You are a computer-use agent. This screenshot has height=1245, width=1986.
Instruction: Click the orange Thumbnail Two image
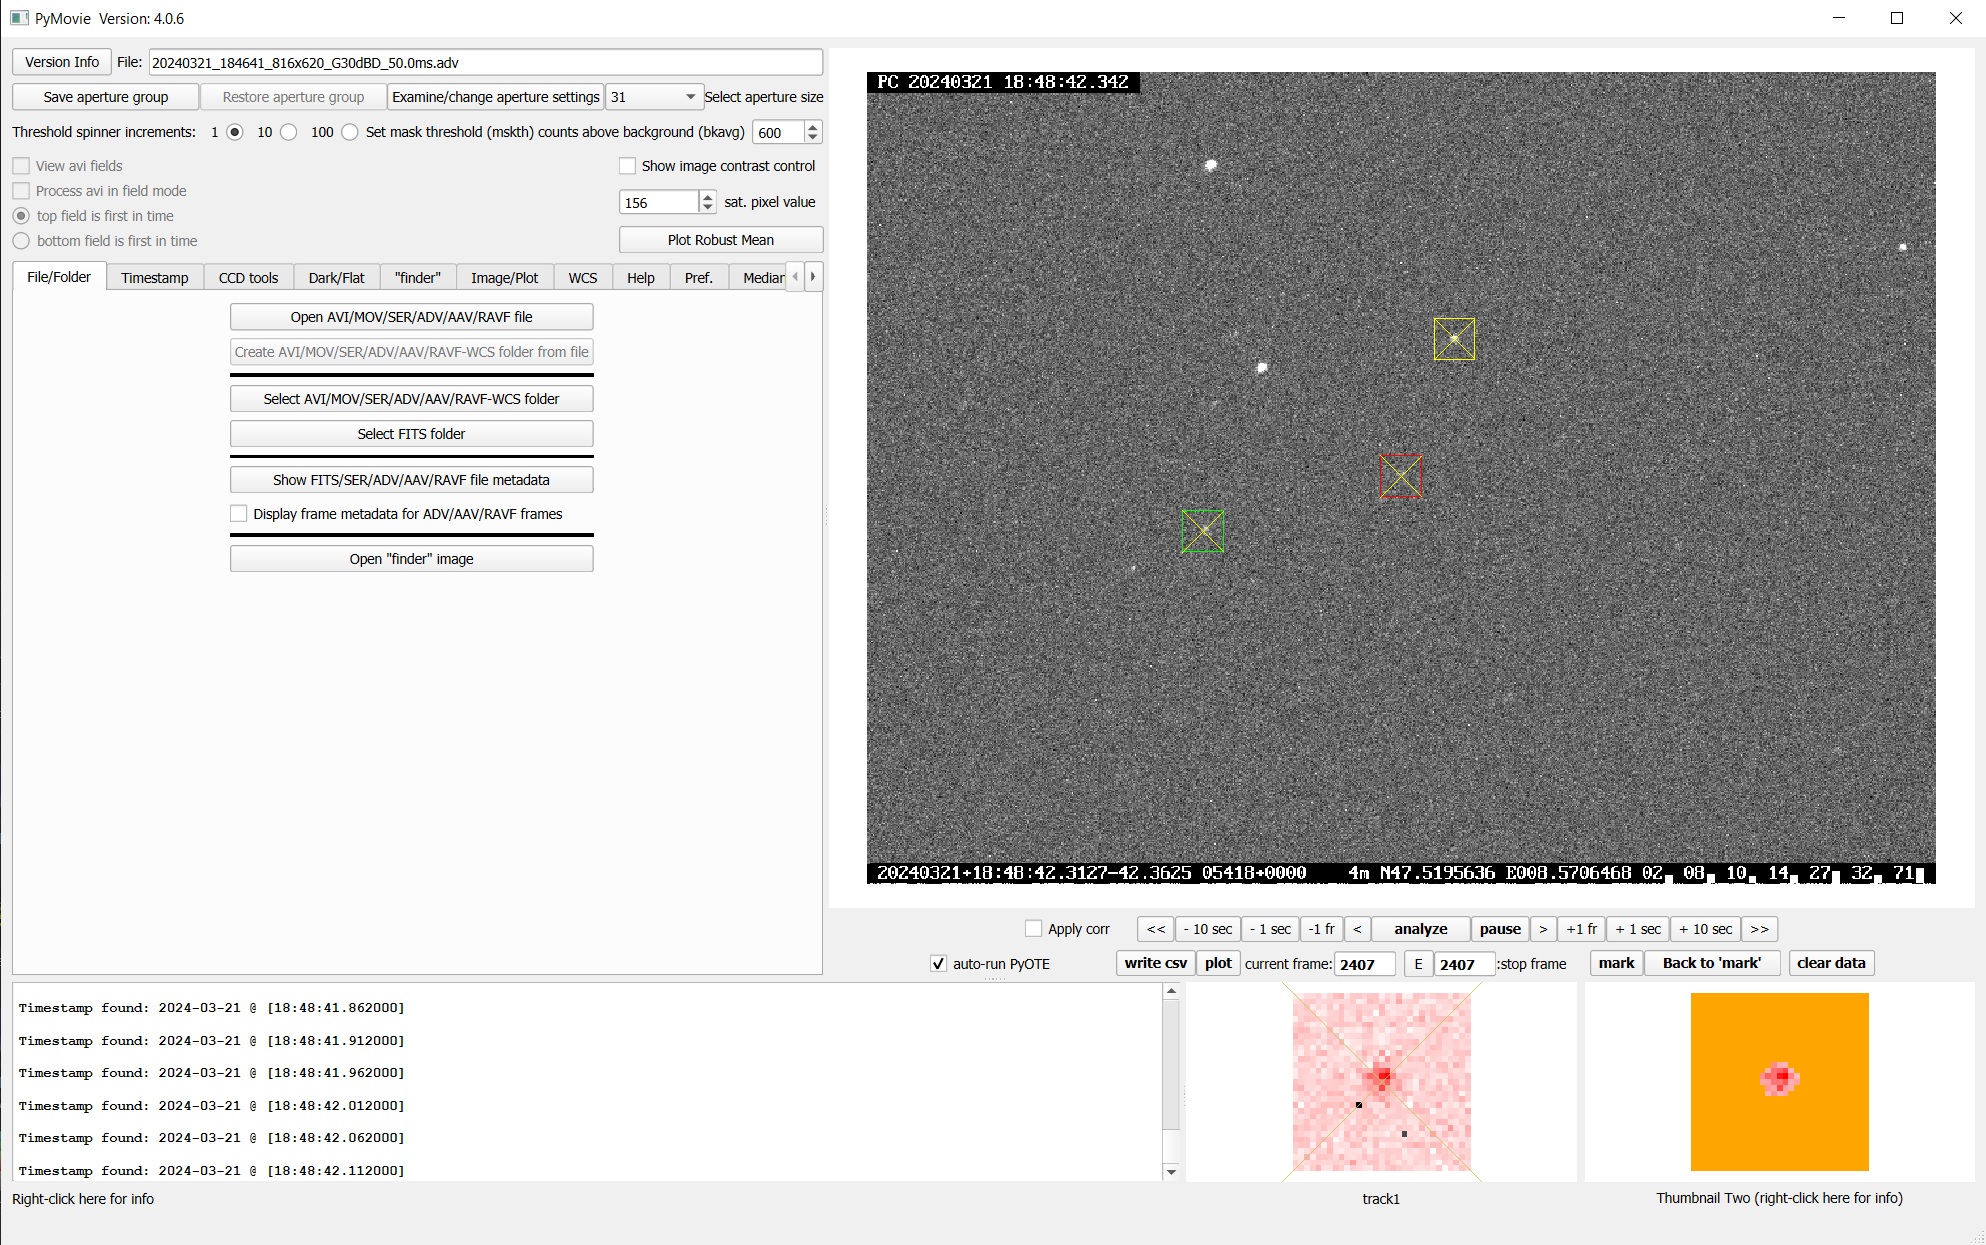(x=1779, y=1081)
